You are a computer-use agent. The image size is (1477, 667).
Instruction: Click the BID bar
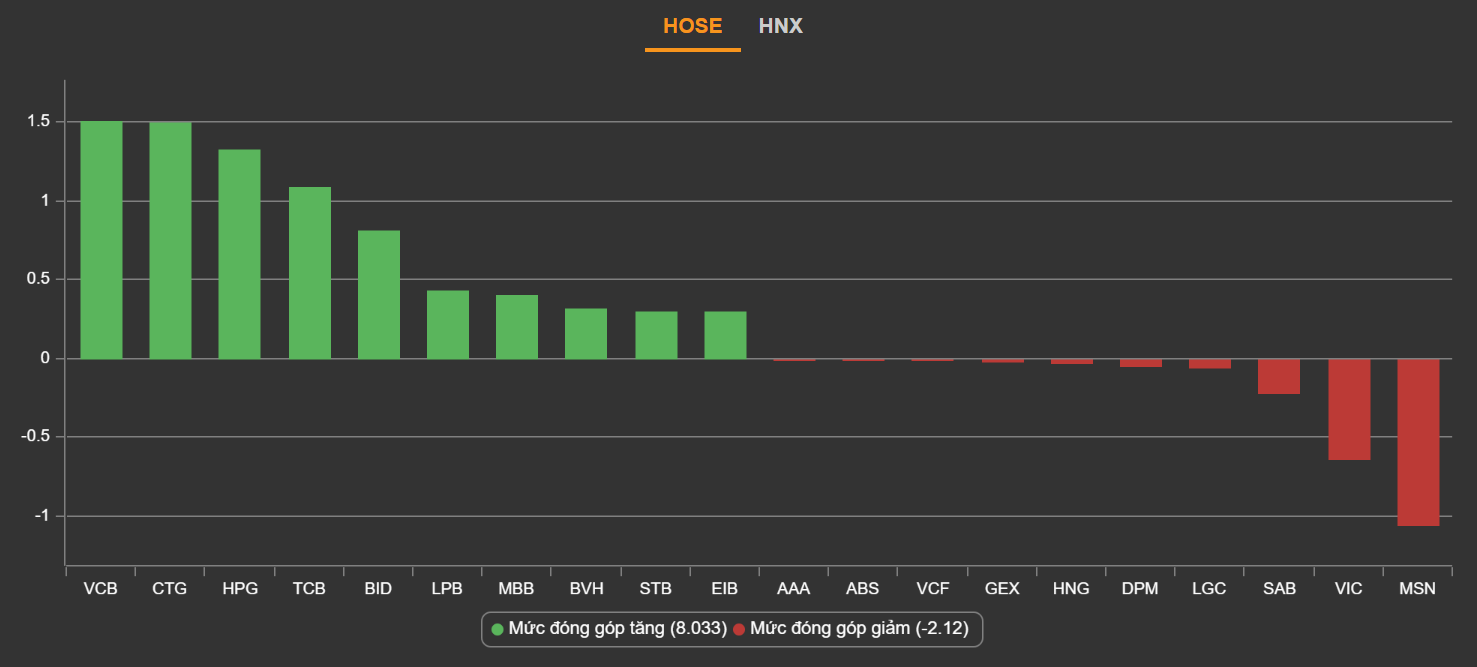coord(378,294)
